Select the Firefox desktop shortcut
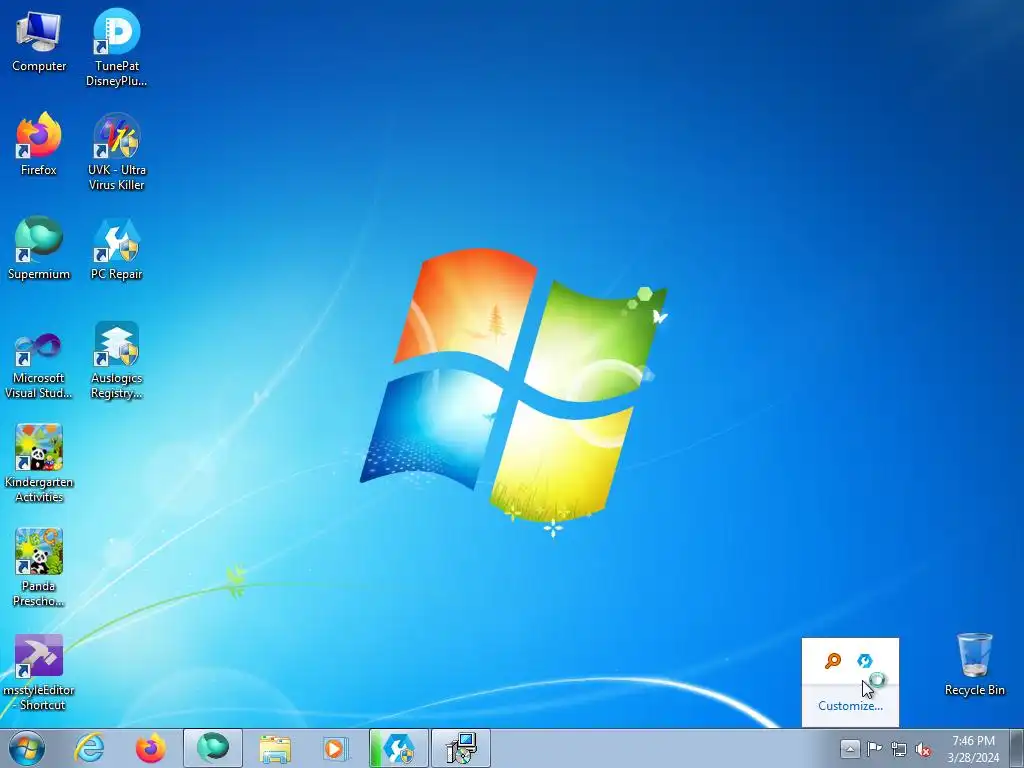The image size is (1024, 768). [x=39, y=144]
